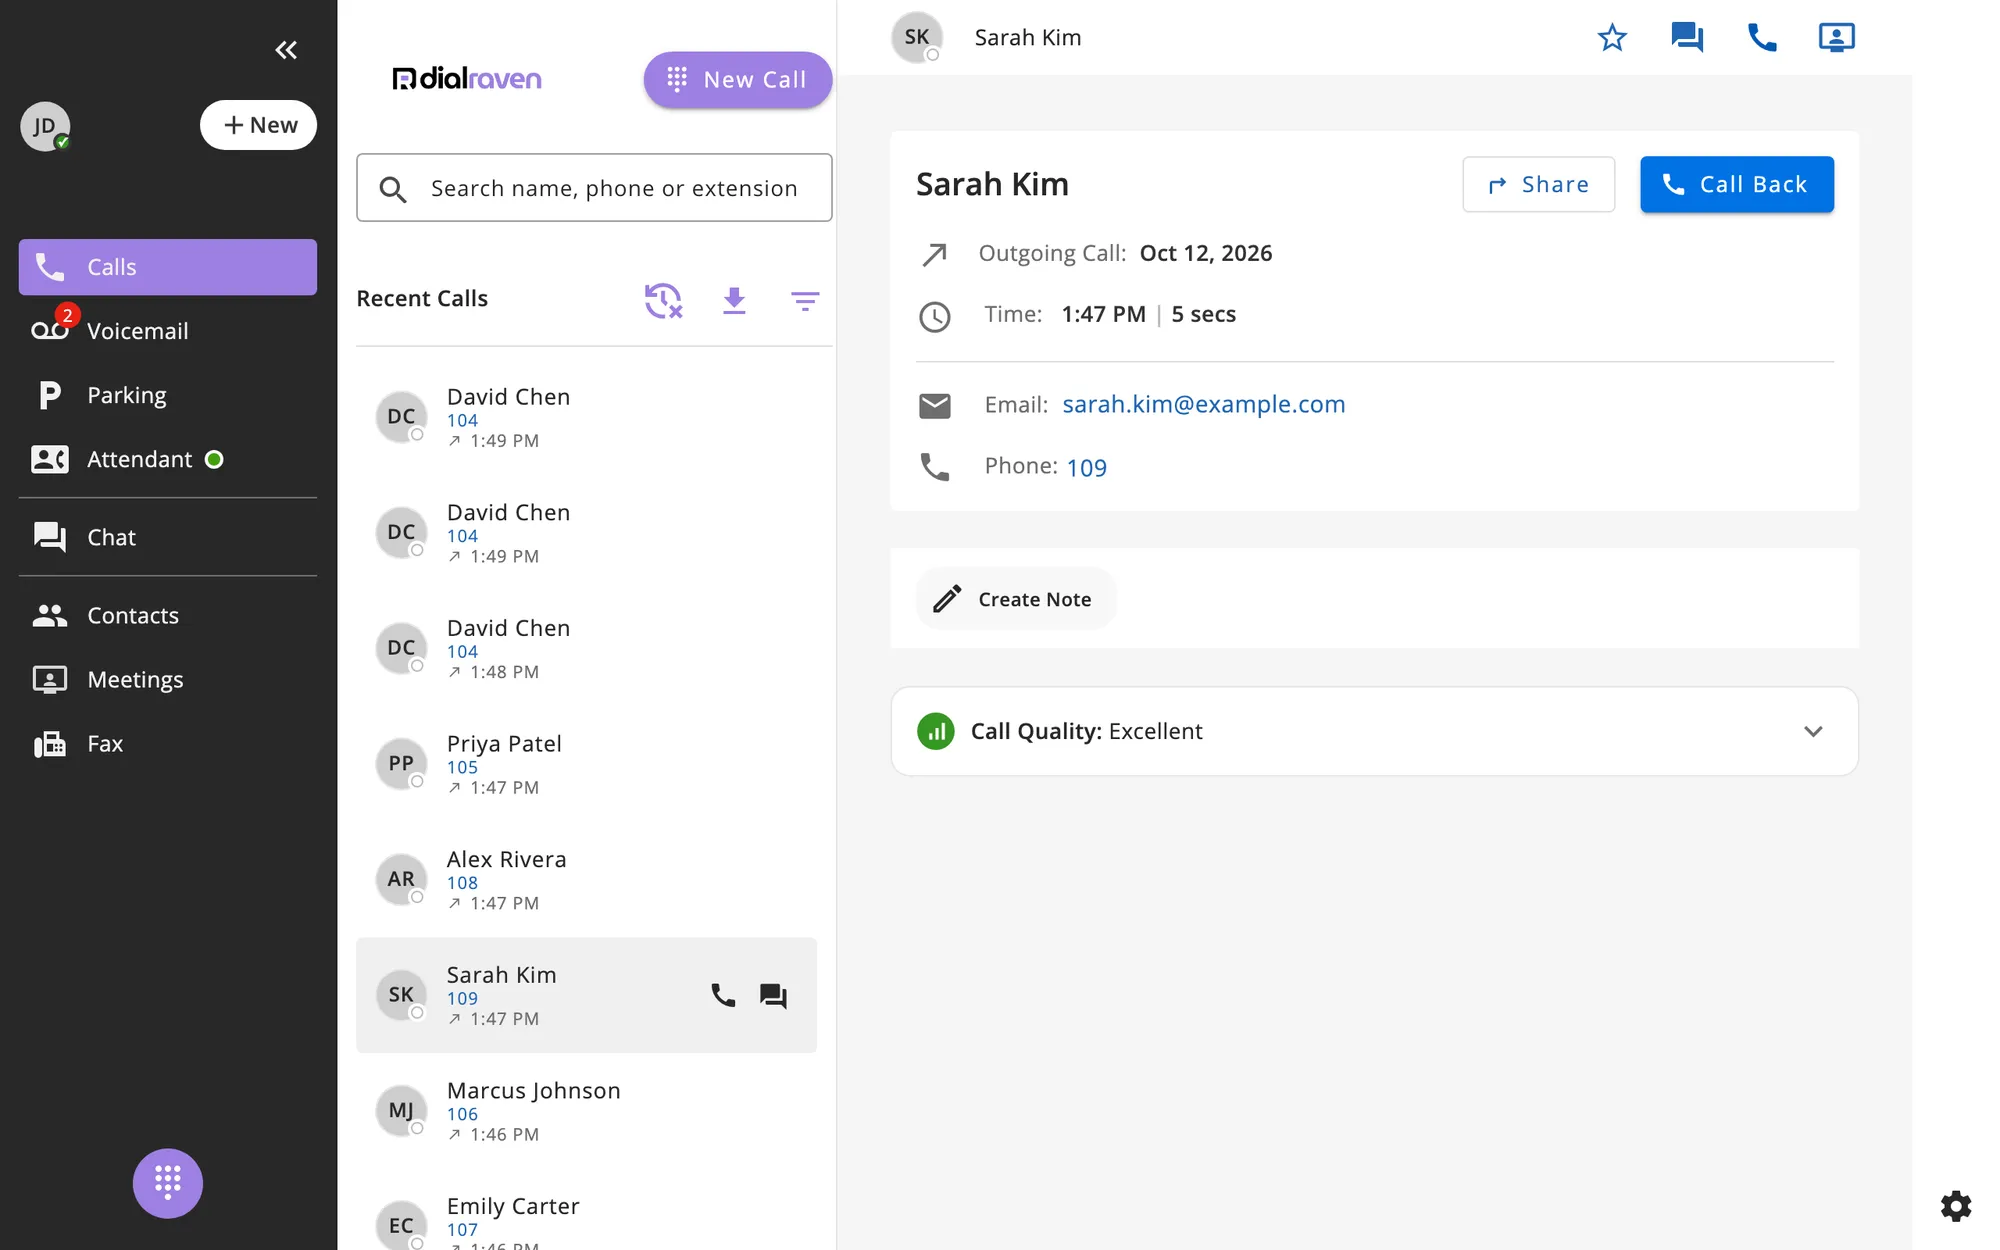
Task: Open the Meetings section
Action: tap(168, 679)
